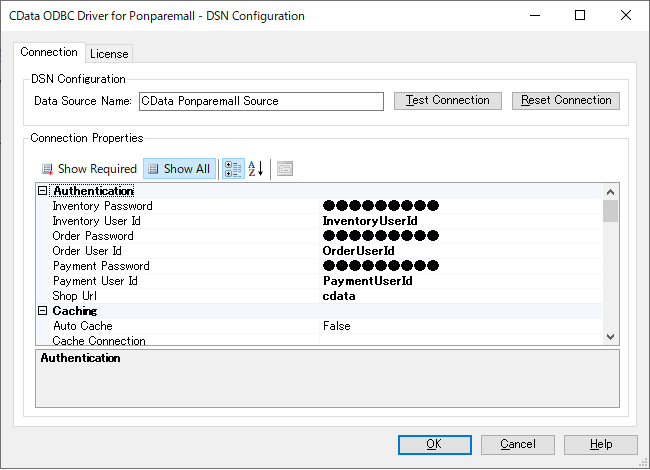The height and width of the screenshot is (470, 650).
Task: Collapse the Caching category
Action: click(42, 311)
